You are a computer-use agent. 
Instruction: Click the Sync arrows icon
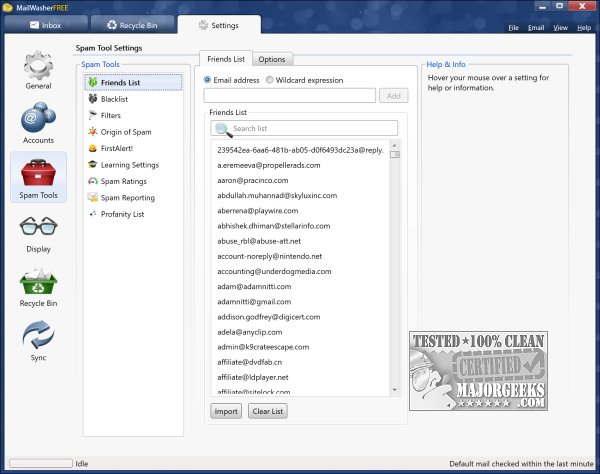pyautogui.click(x=38, y=335)
